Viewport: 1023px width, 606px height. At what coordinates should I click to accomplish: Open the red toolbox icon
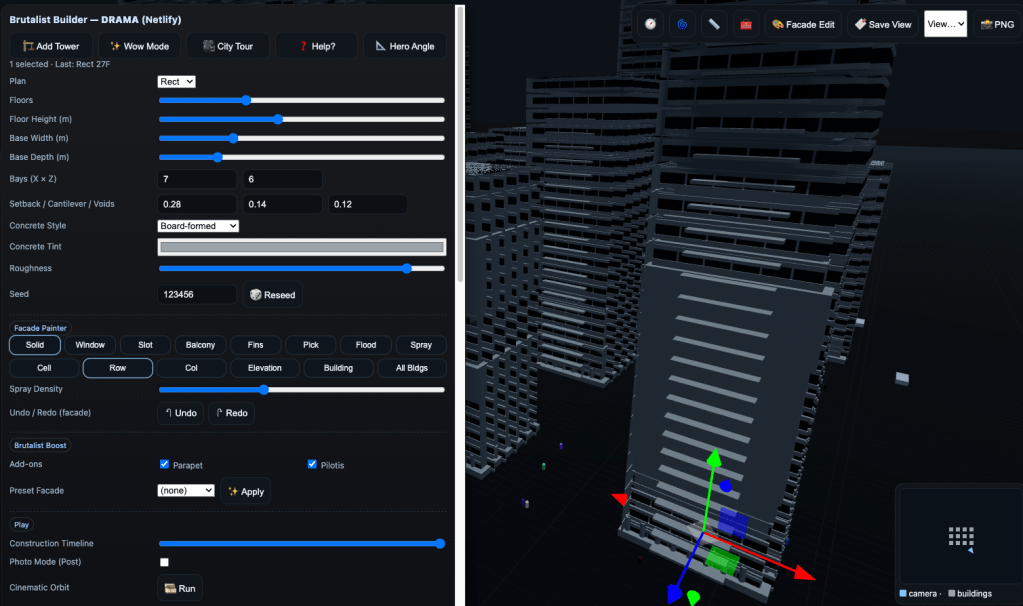pos(746,24)
